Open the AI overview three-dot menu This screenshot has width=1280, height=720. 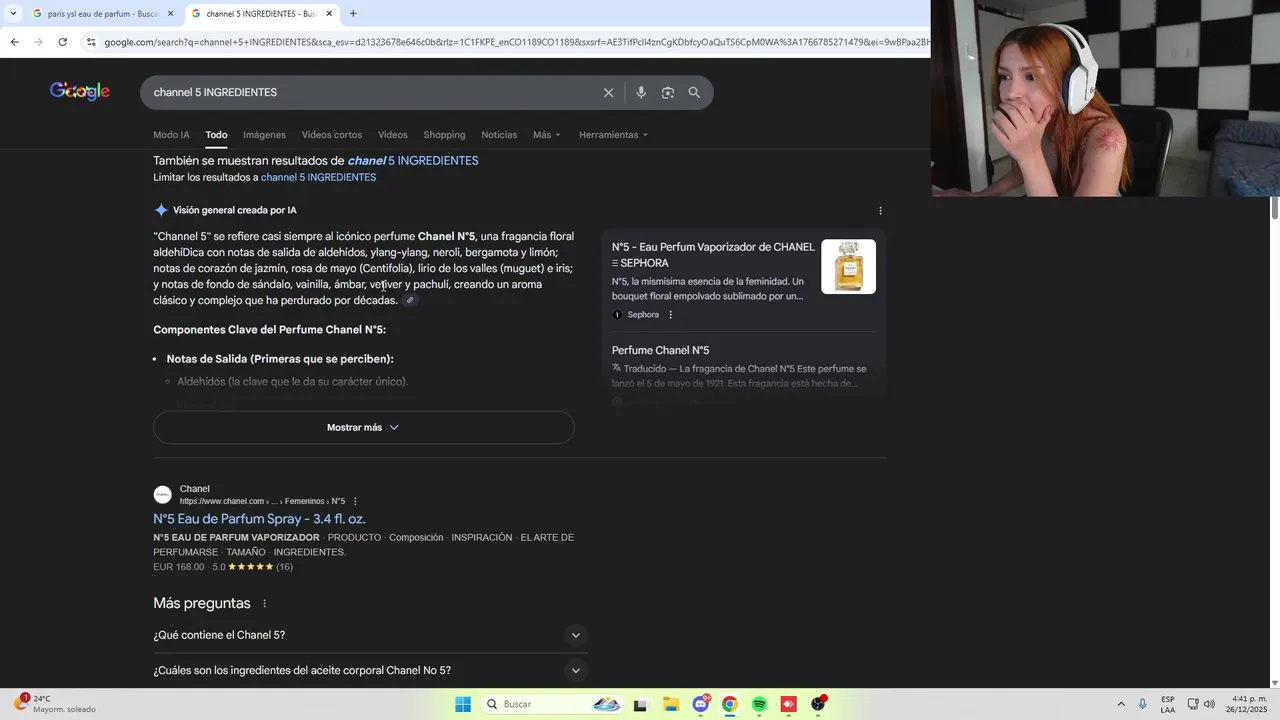880,210
